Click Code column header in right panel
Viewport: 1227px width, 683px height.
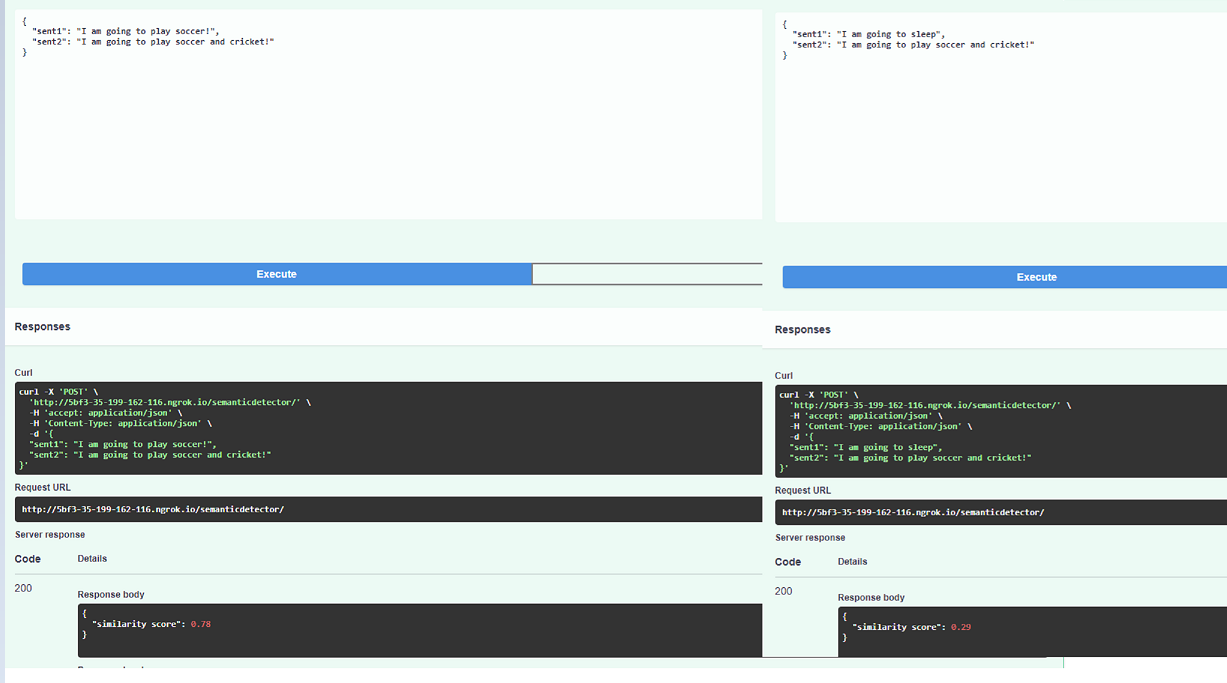(788, 562)
